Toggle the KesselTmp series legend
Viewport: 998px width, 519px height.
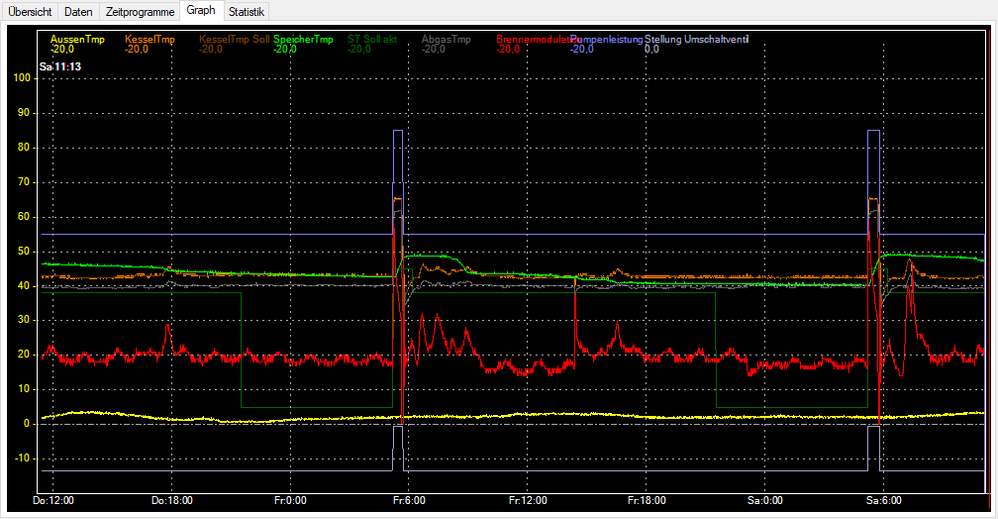coord(150,39)
